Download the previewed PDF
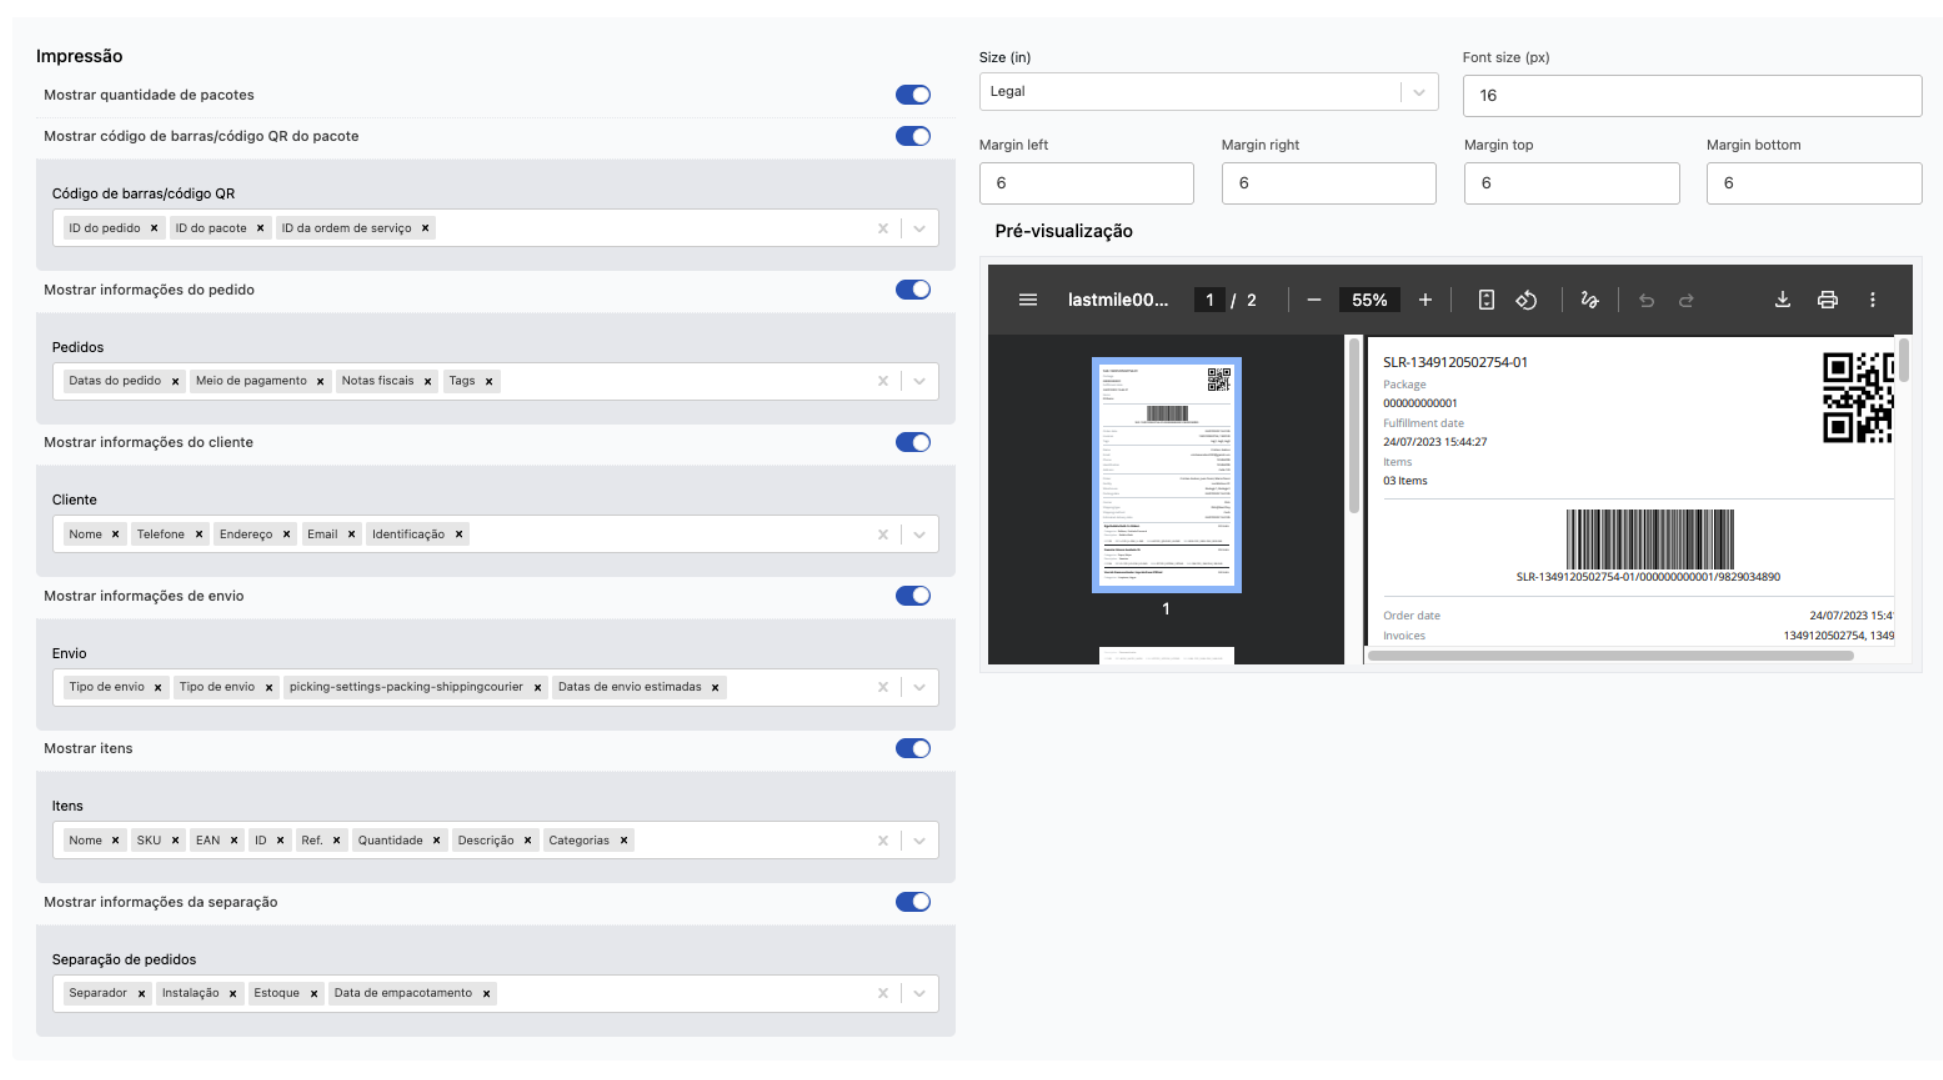This screenshot has height=1080, width=1943. (x=1782, y=300)
